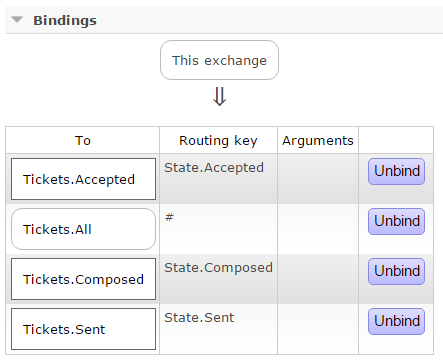Unbind the State.Composed binding
The height and width of the screenshot is (362, 443).
[x=396, y=271]
